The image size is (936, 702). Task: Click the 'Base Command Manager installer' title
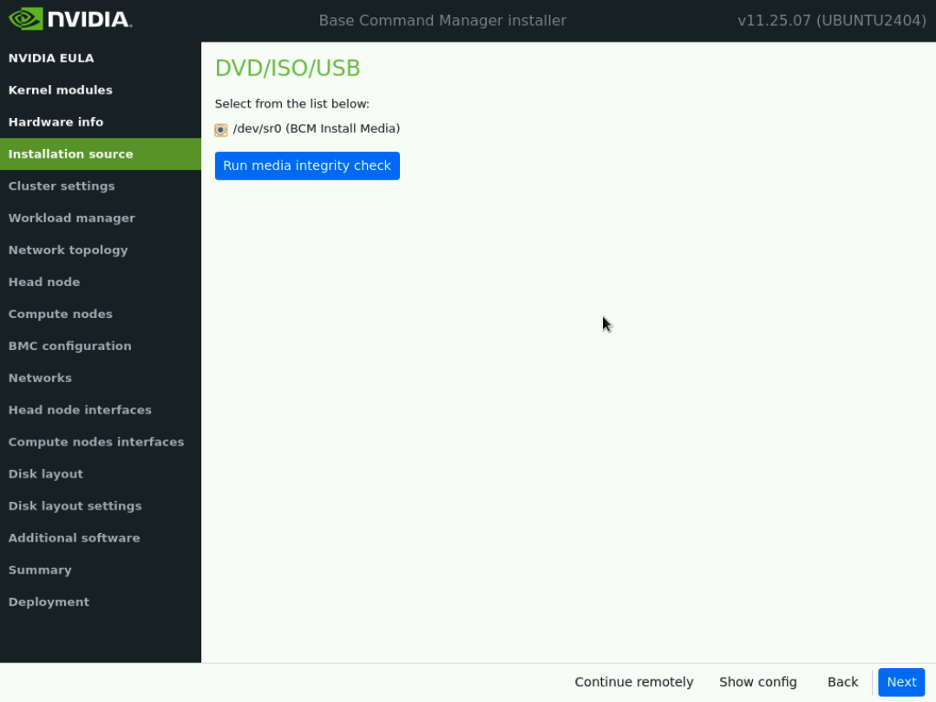coord(442,20)
